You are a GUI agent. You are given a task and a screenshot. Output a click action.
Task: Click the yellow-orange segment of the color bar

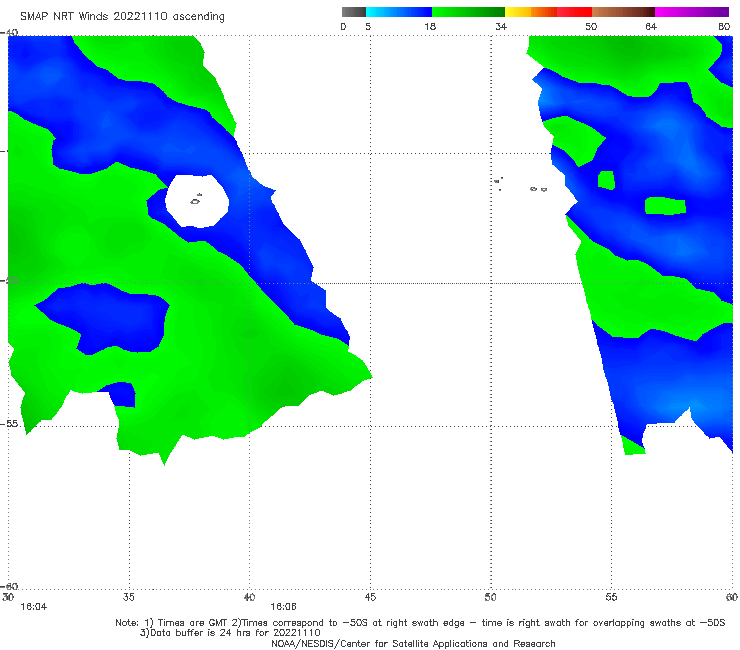(x=531, y=12)
